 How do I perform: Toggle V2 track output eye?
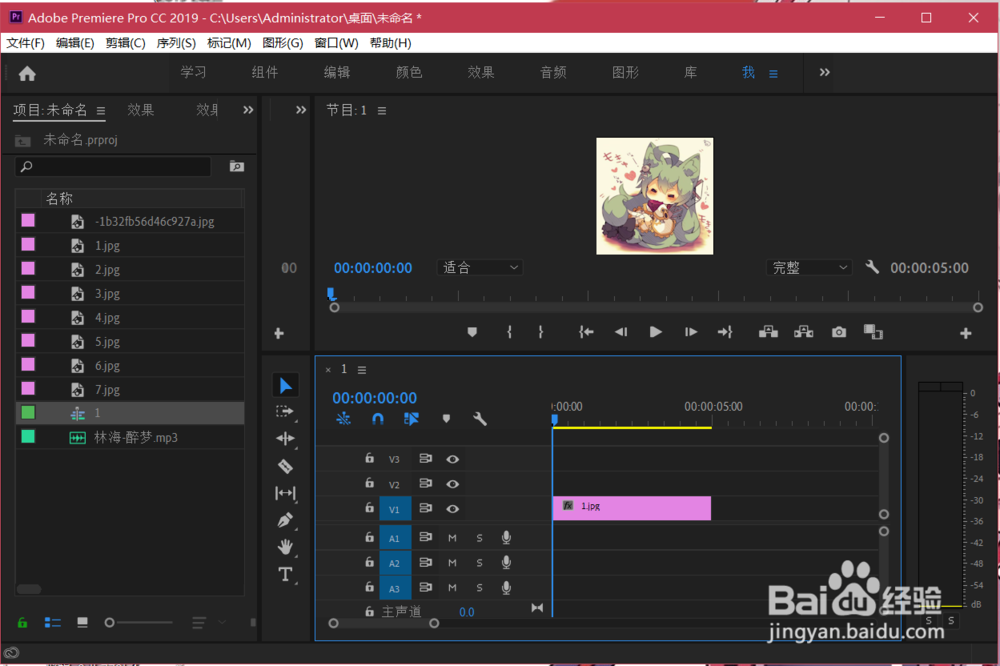tap(452, 484)
